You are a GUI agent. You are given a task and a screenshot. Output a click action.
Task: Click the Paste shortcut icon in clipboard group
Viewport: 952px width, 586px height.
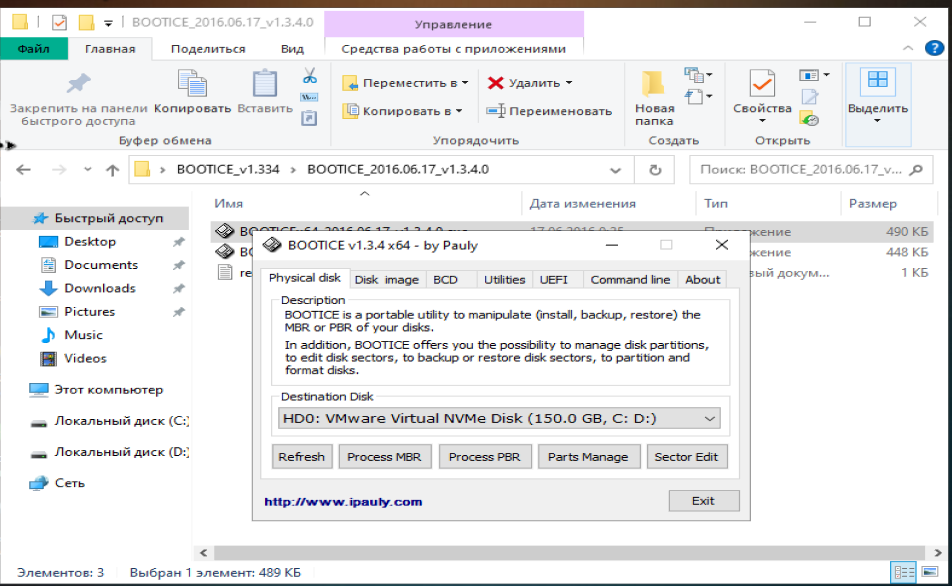(x=309, y=117)
